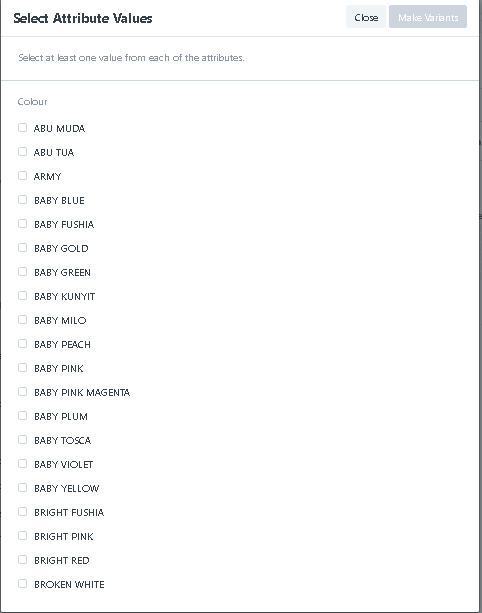Check the BABY KUNYIT option

(22, 296)
